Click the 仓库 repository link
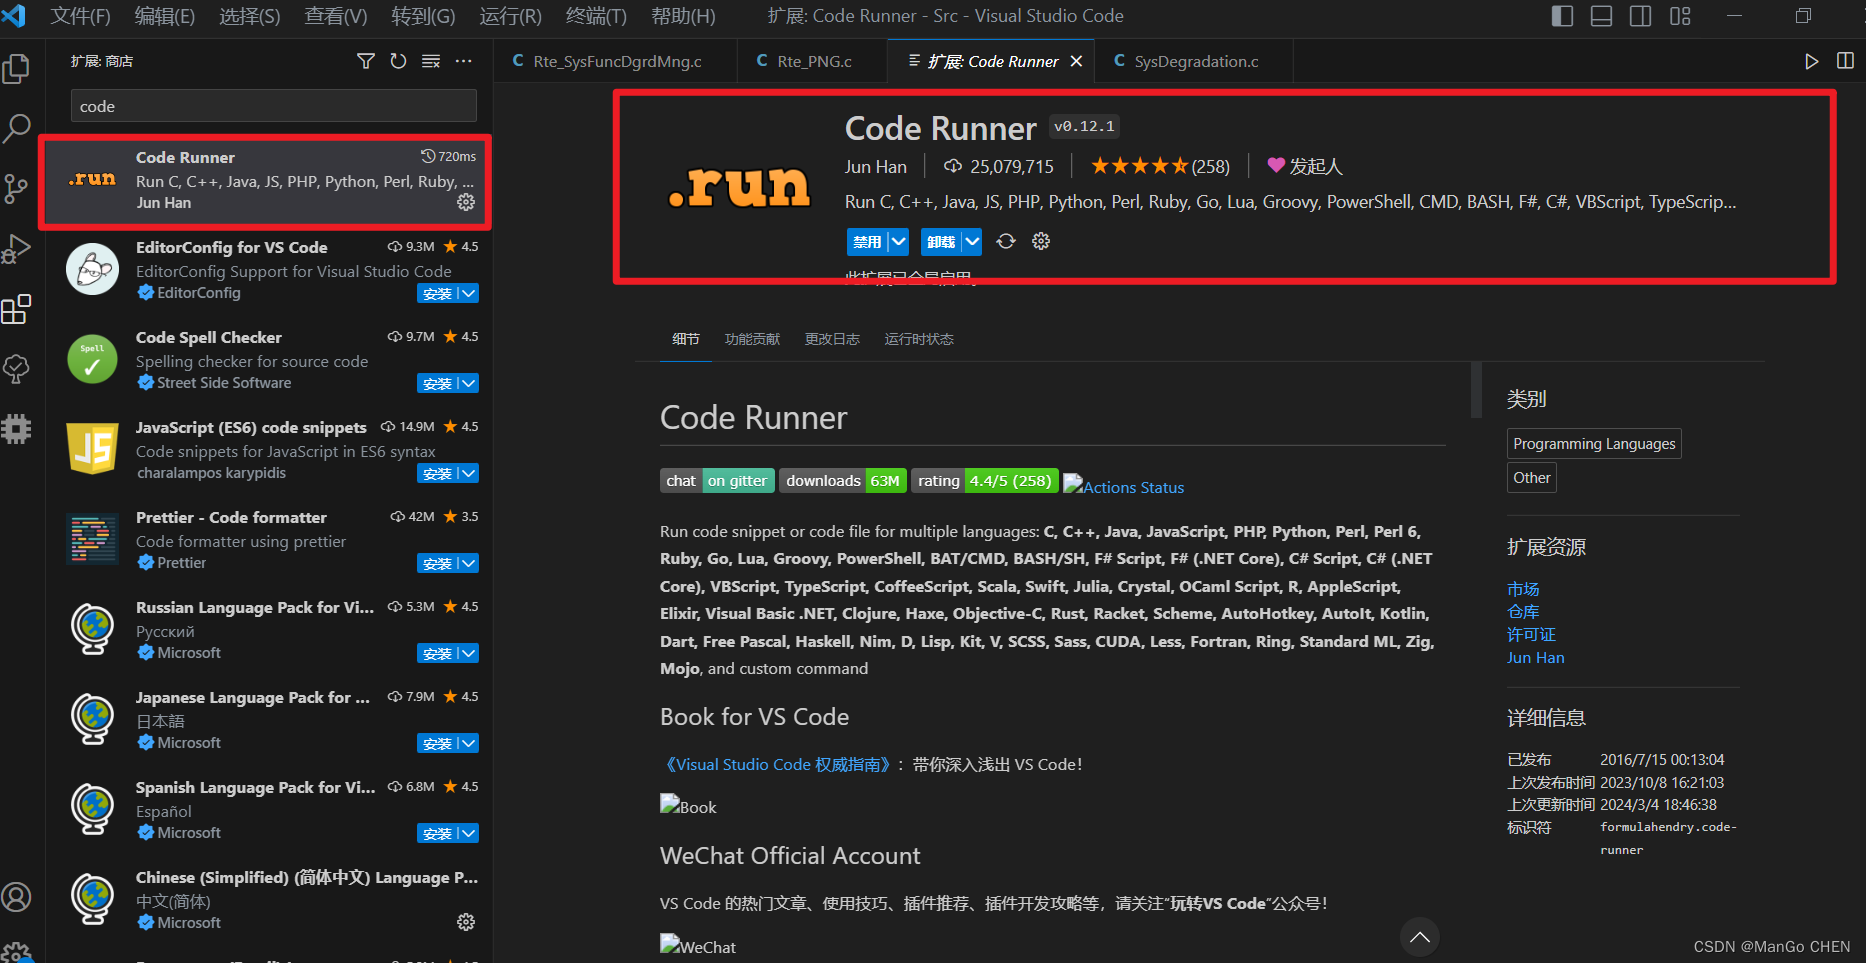 point(1523,611)
